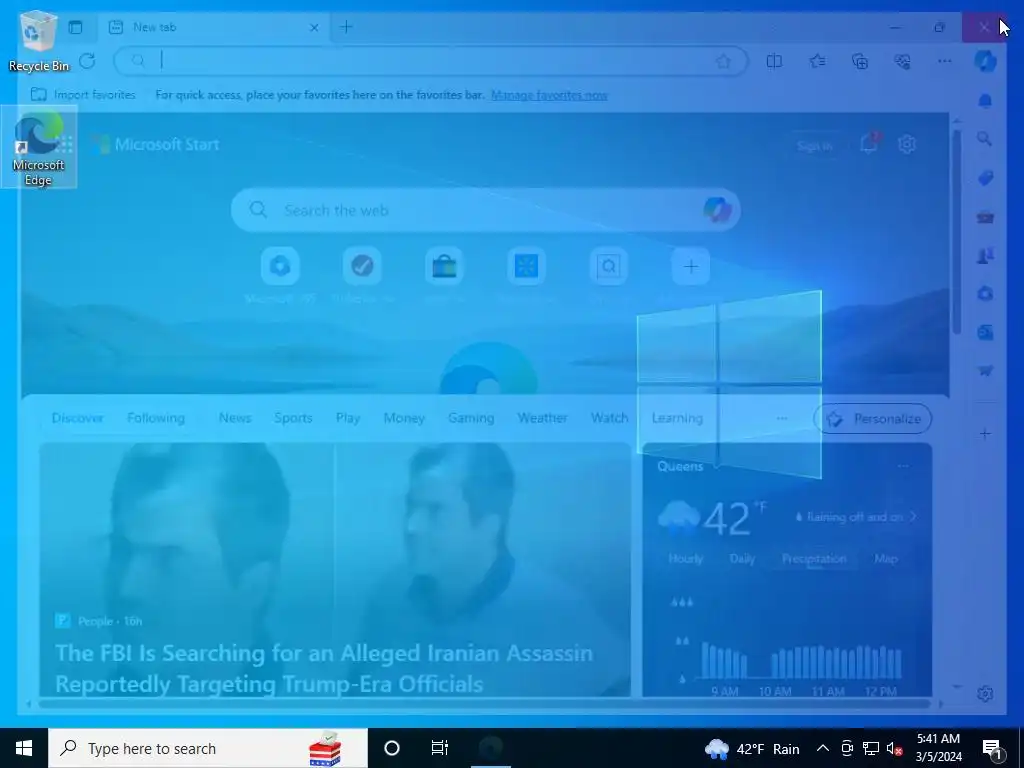Refresh the page with the reload icon
The image size is (1024, 768).
(x=87, y=61)
